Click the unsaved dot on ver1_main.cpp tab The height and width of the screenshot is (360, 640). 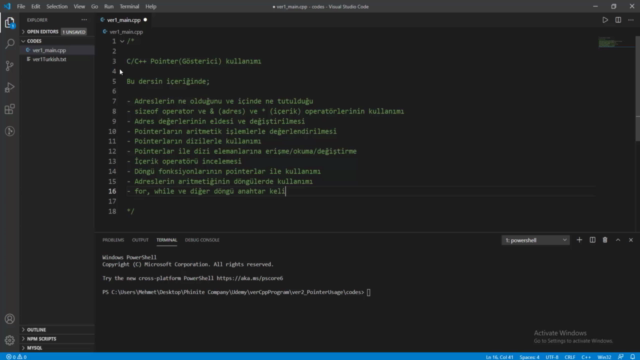click(145, 20)
